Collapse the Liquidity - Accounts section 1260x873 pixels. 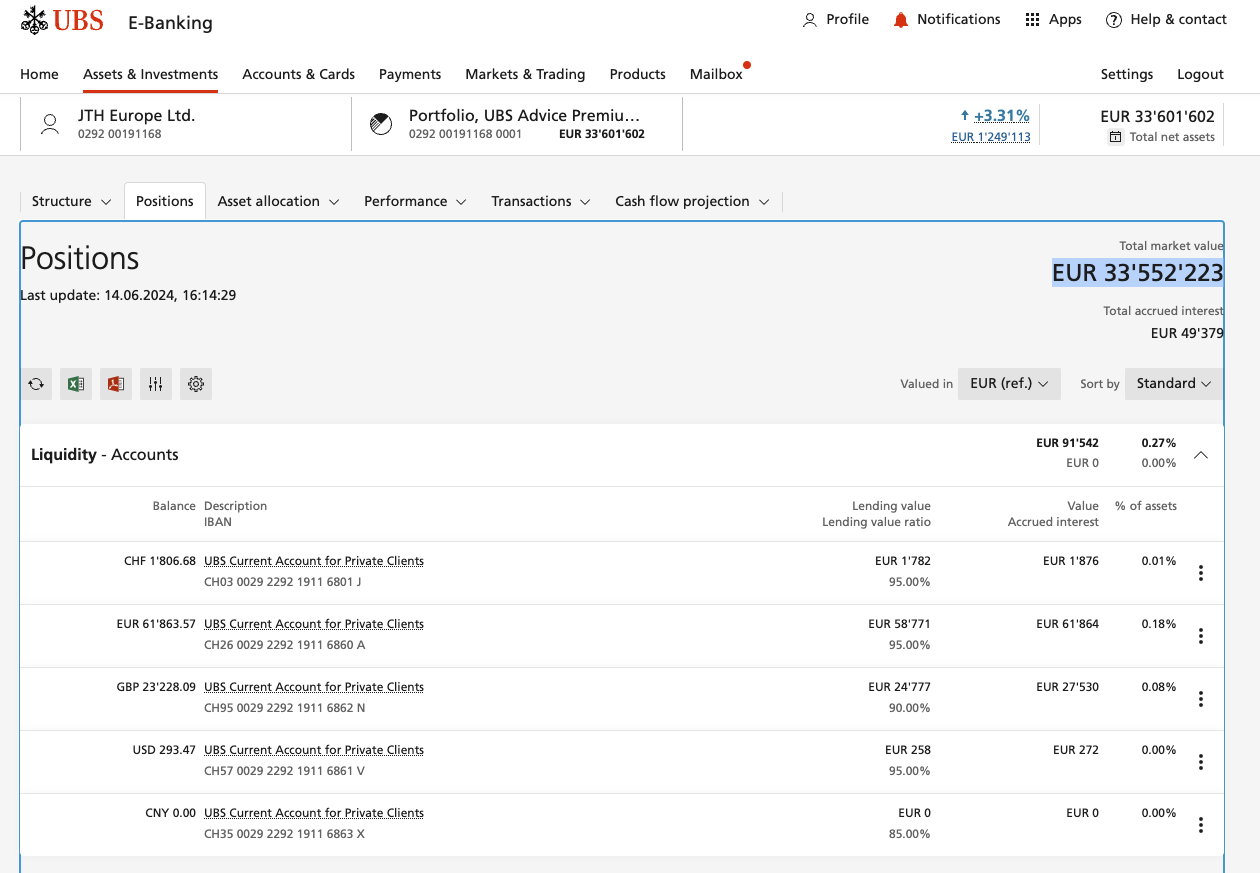(1201, 455)
